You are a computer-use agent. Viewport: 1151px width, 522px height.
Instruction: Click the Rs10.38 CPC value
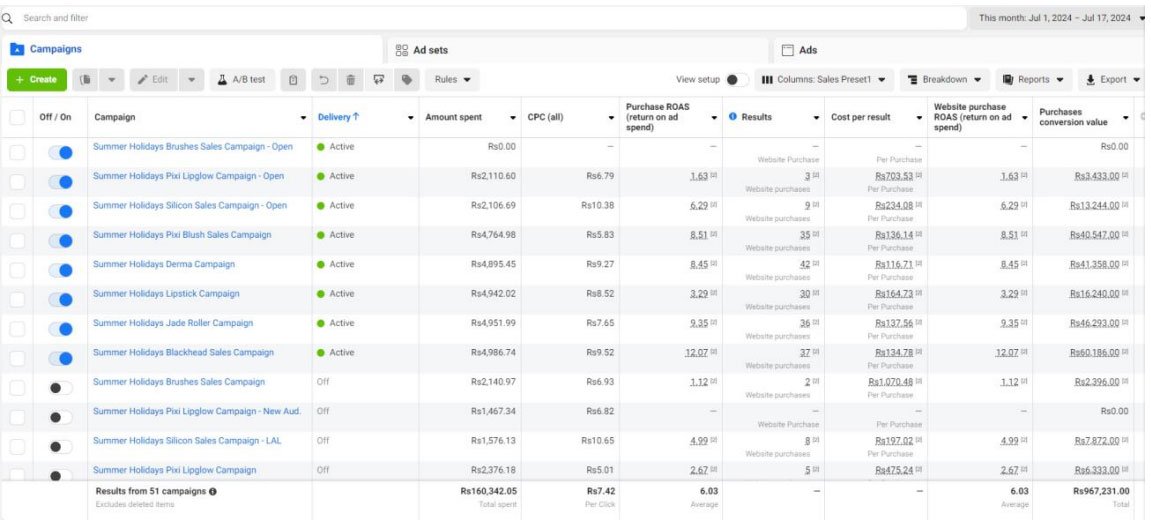point(598,206)
